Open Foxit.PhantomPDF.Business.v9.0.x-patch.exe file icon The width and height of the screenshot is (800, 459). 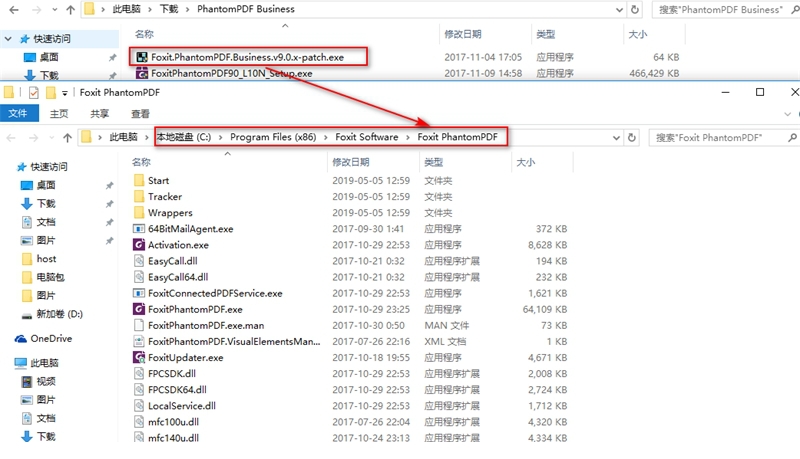click(142, 57)
